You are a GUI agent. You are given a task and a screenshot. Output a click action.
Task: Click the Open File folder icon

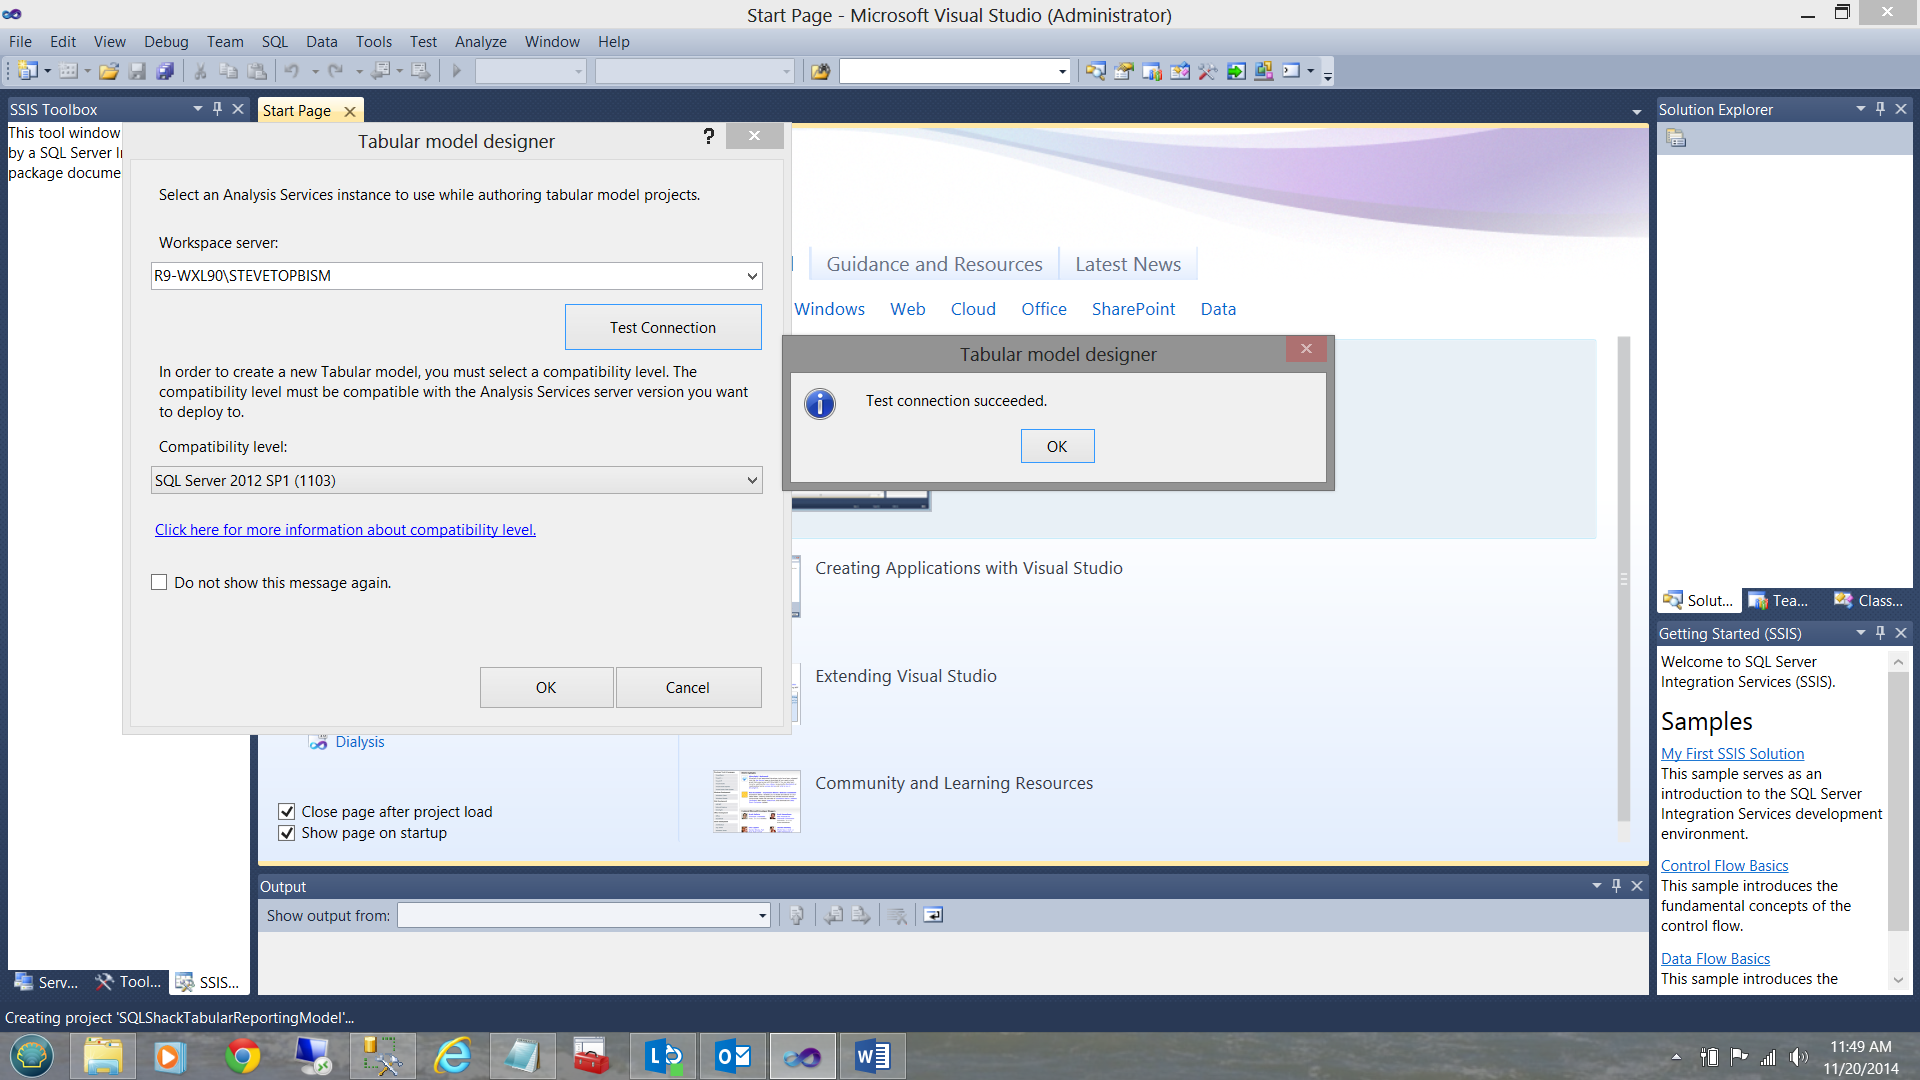109,71
